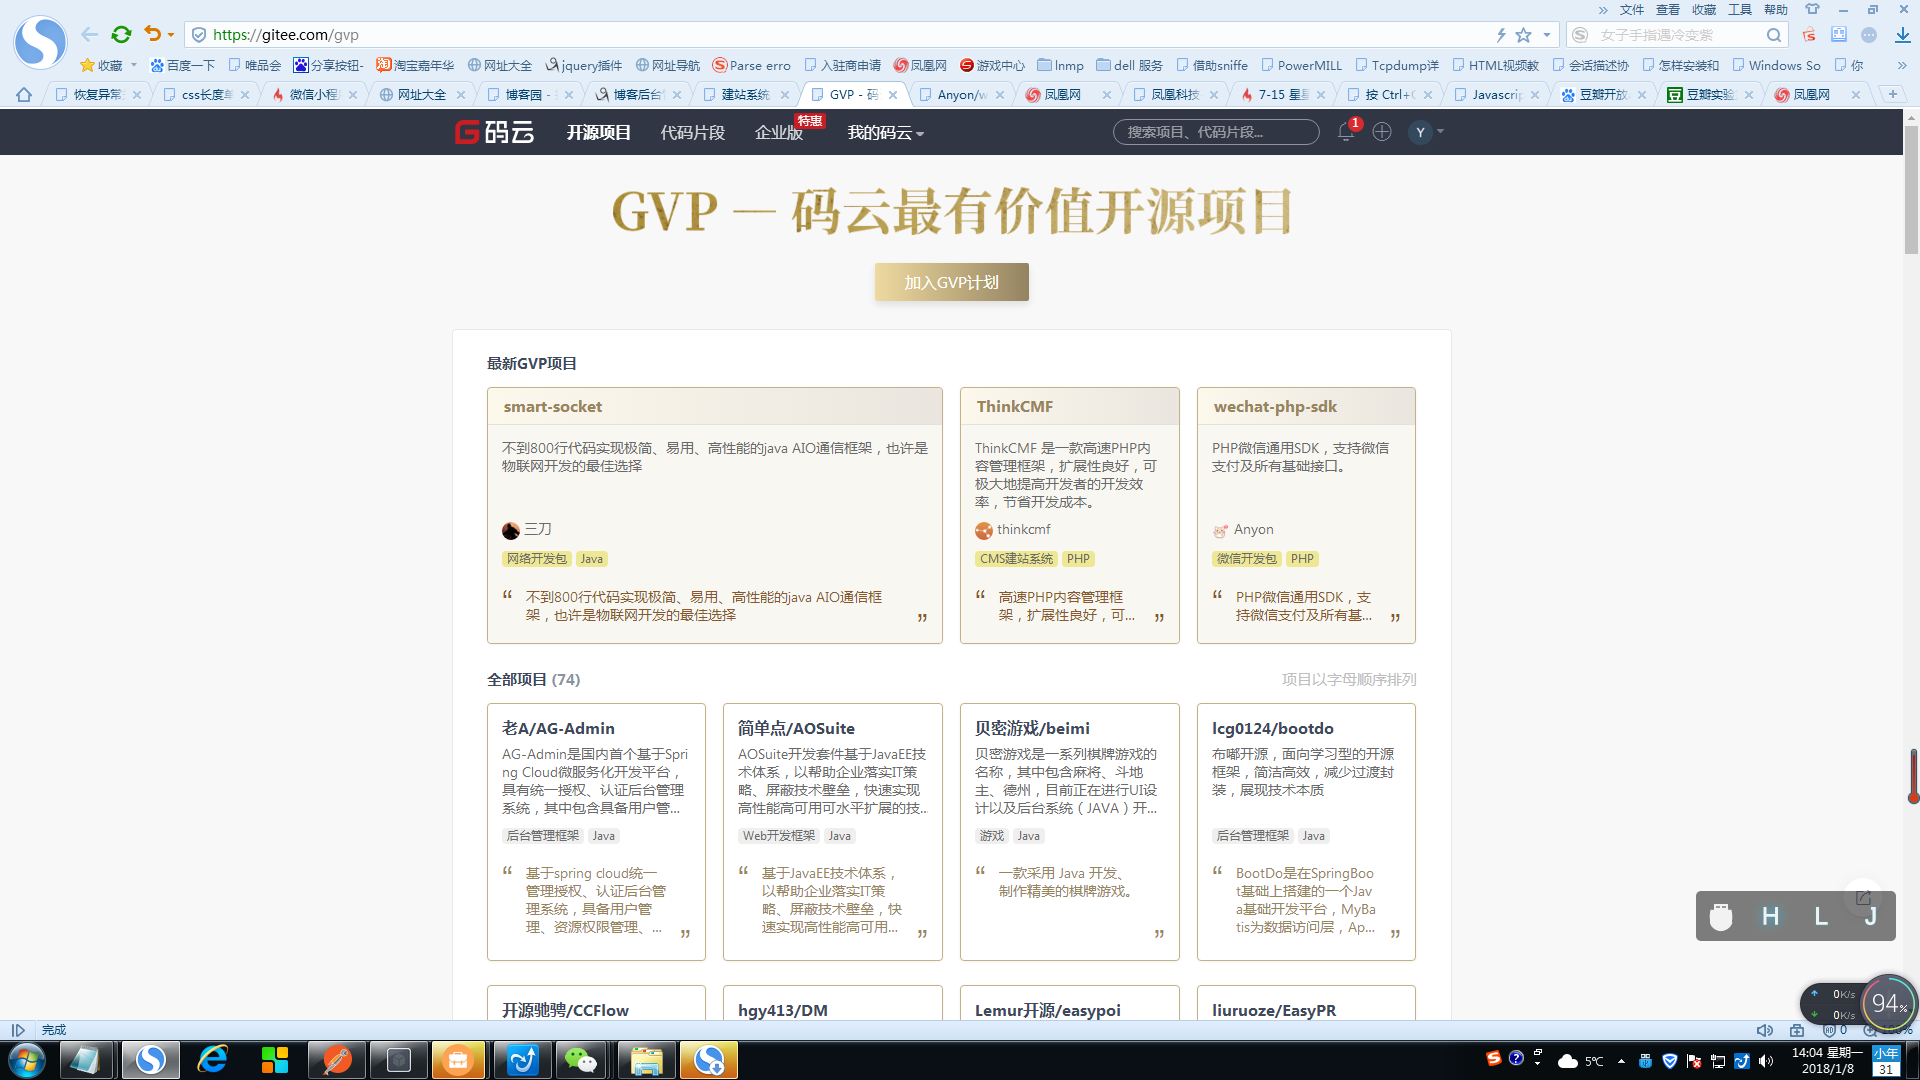Click the browser back arrow
This screenshot has height=1080, width=1920.
pyautogui.click(x=90, y=34)
